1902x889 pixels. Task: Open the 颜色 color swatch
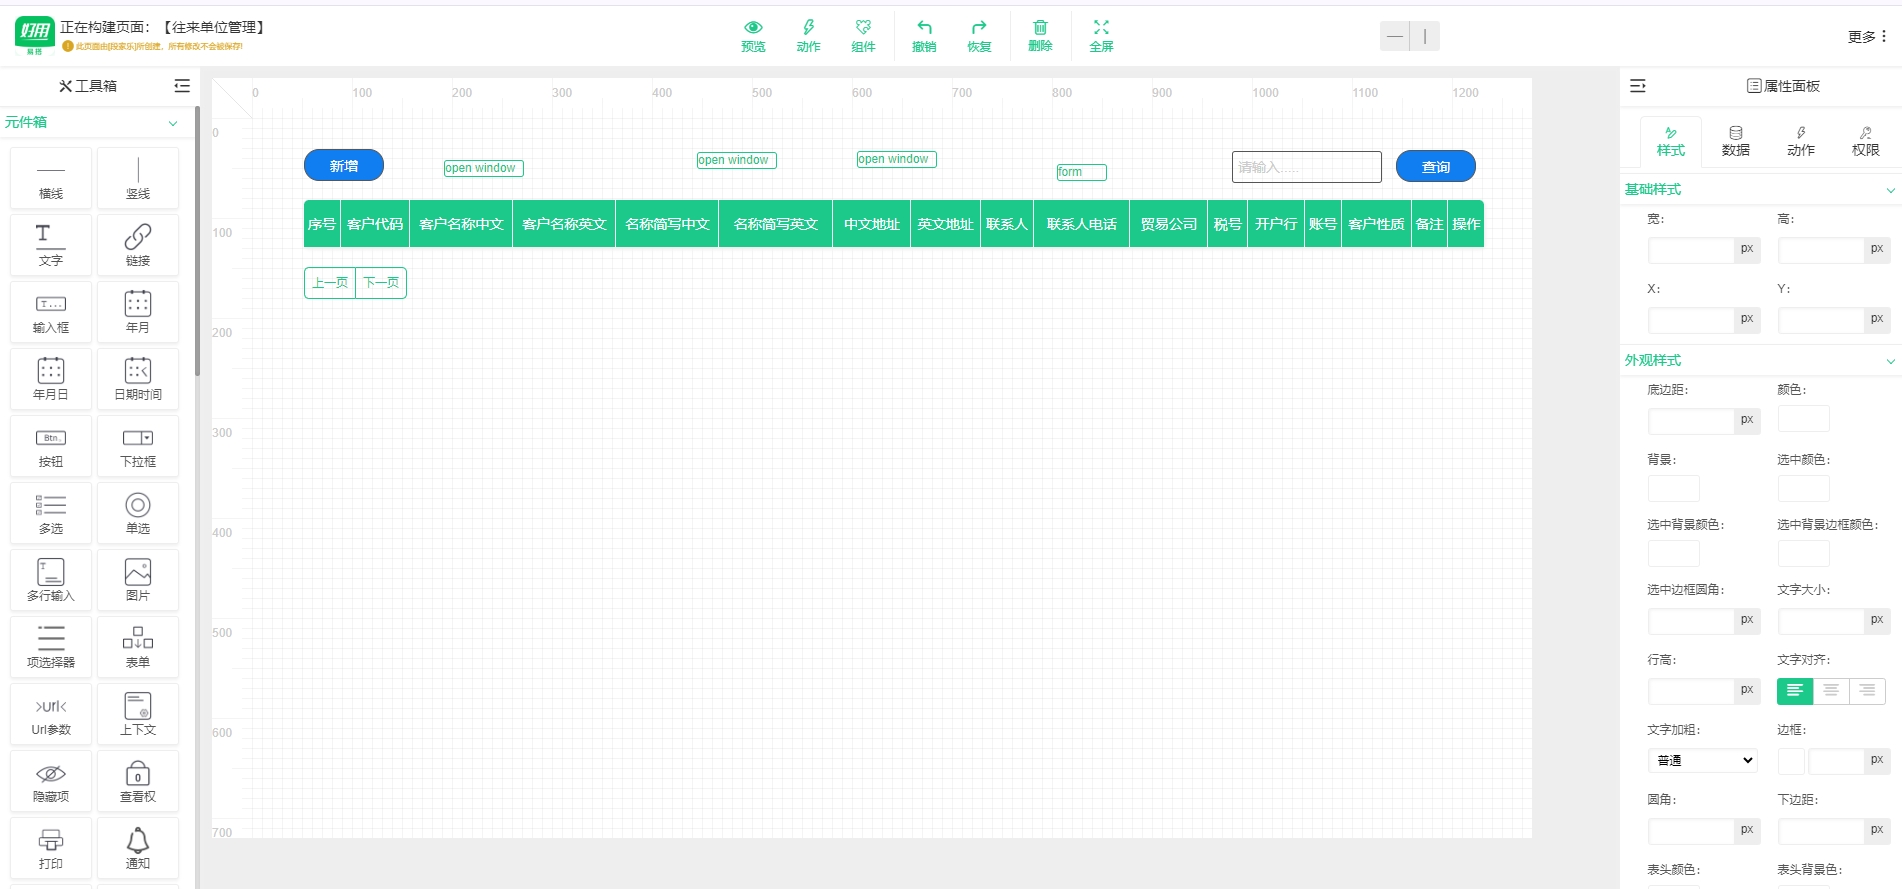click(x=1804, y=419)
